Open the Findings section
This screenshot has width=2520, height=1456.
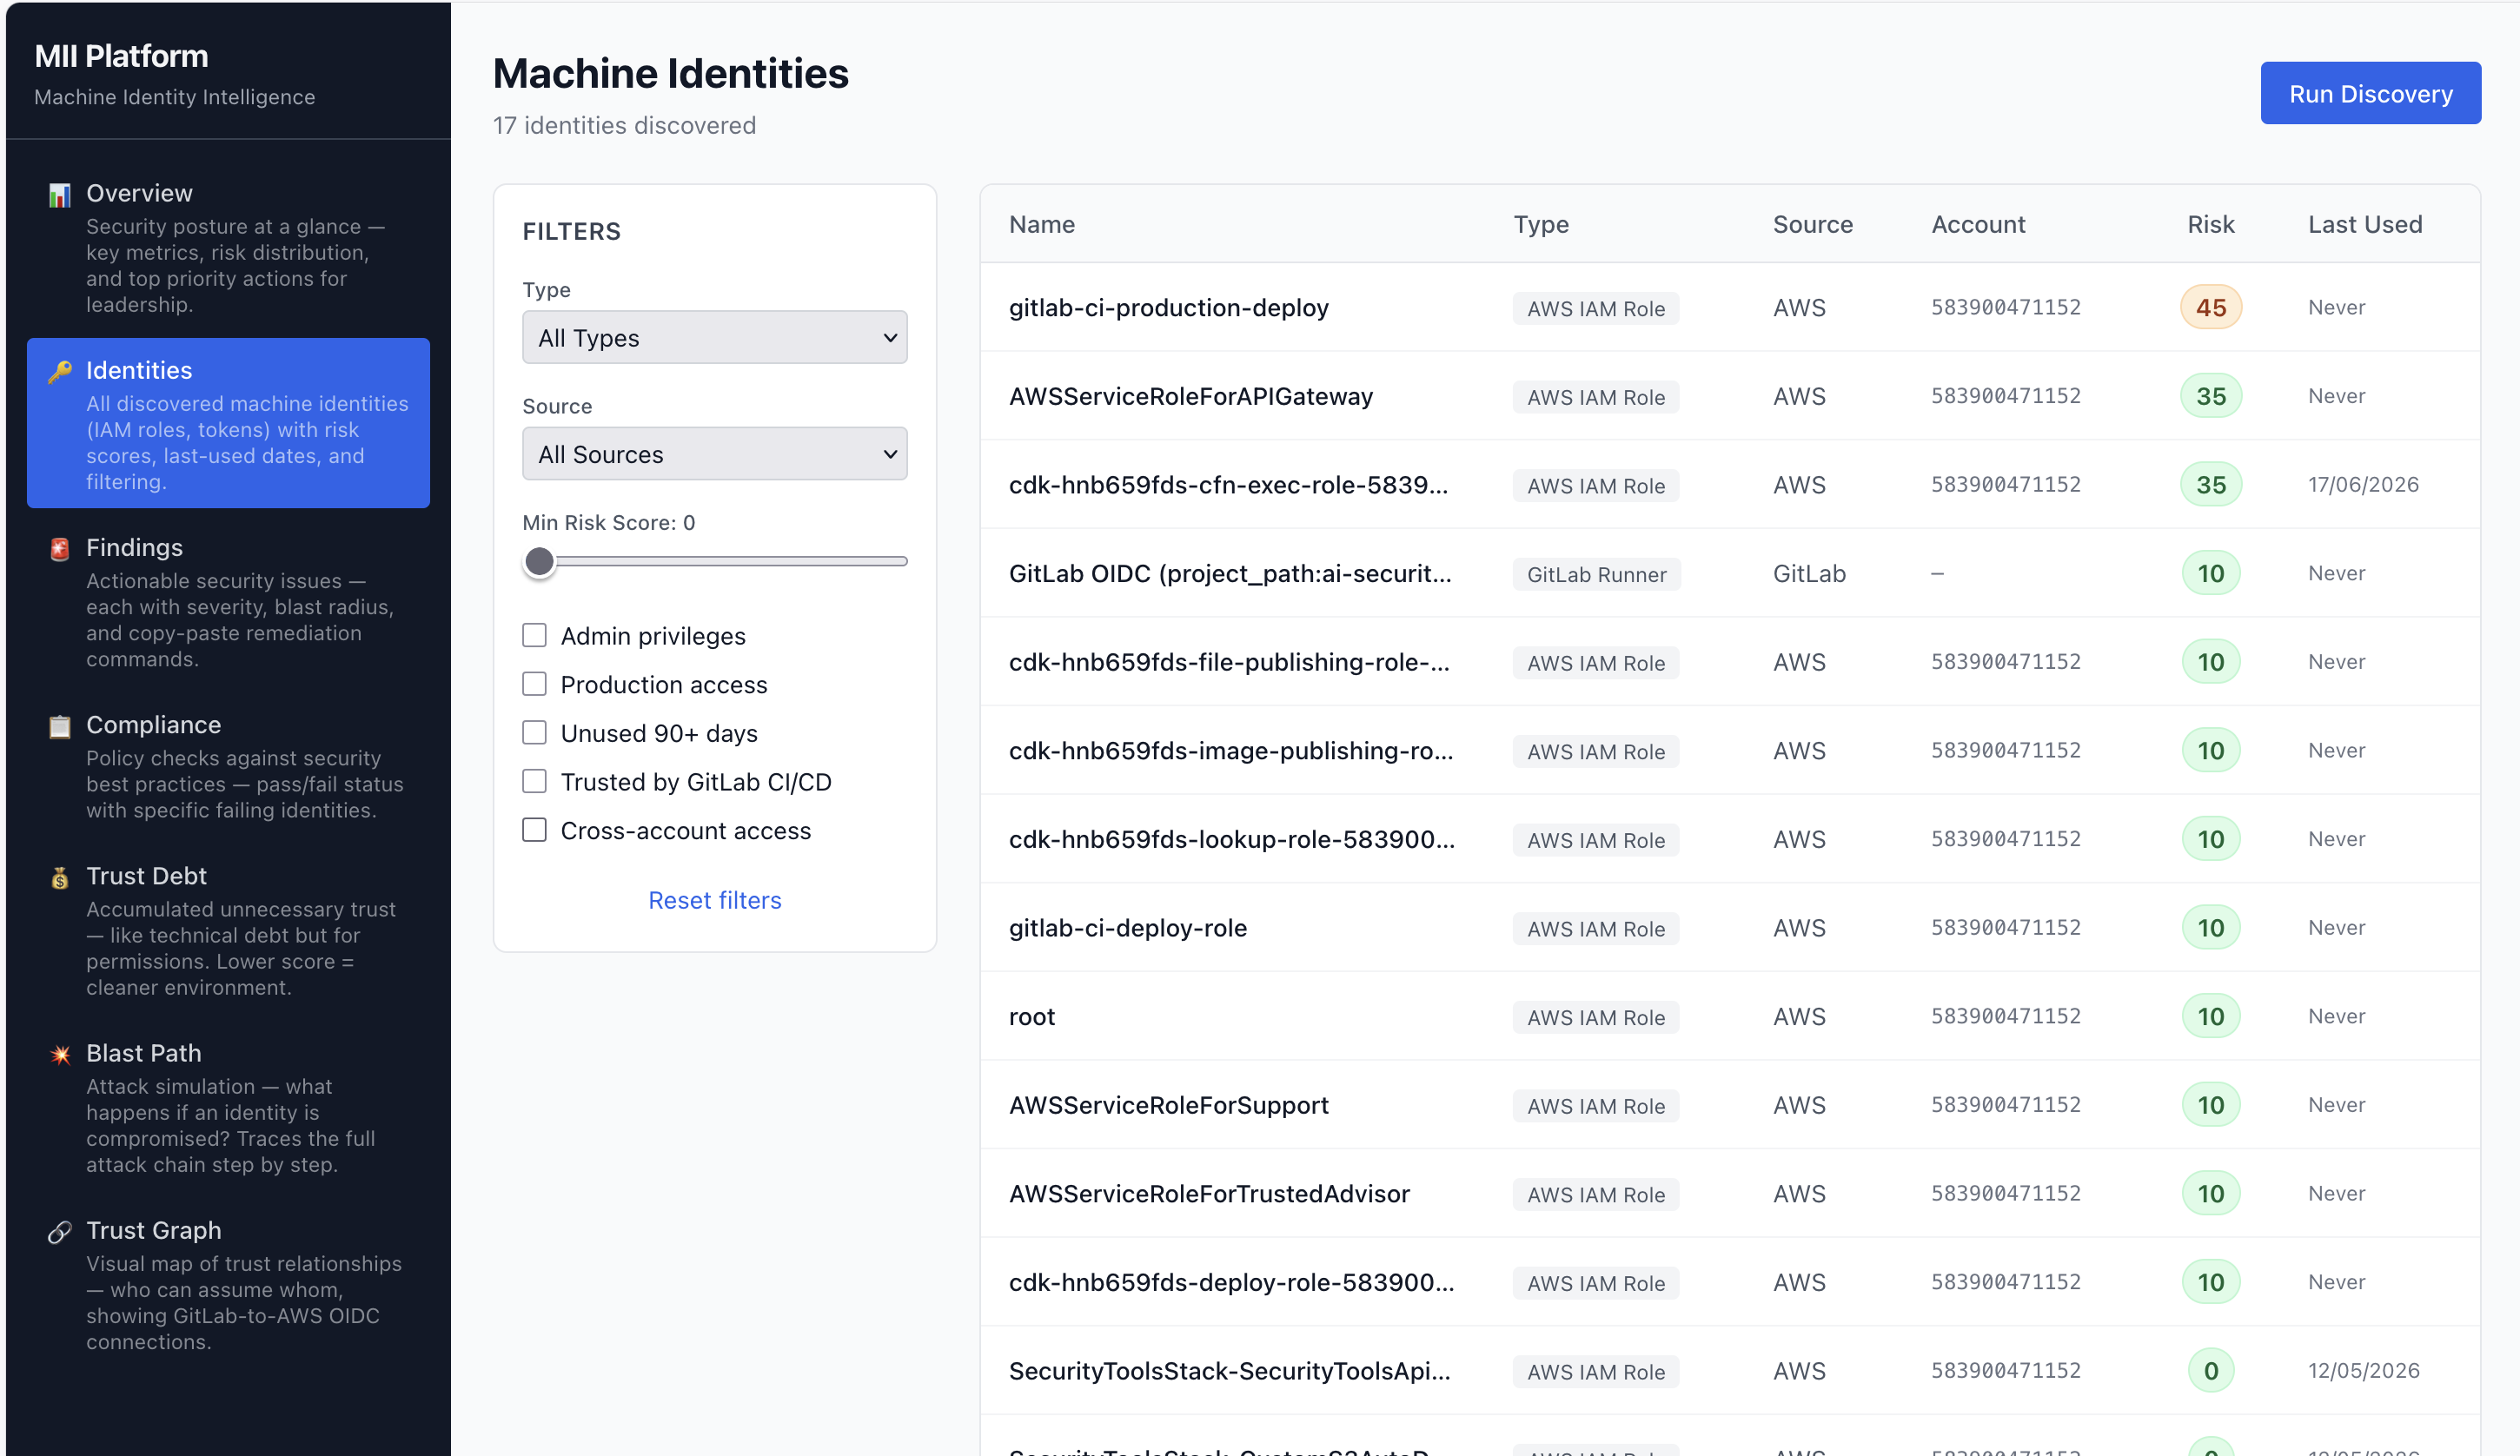pos(228,602)
